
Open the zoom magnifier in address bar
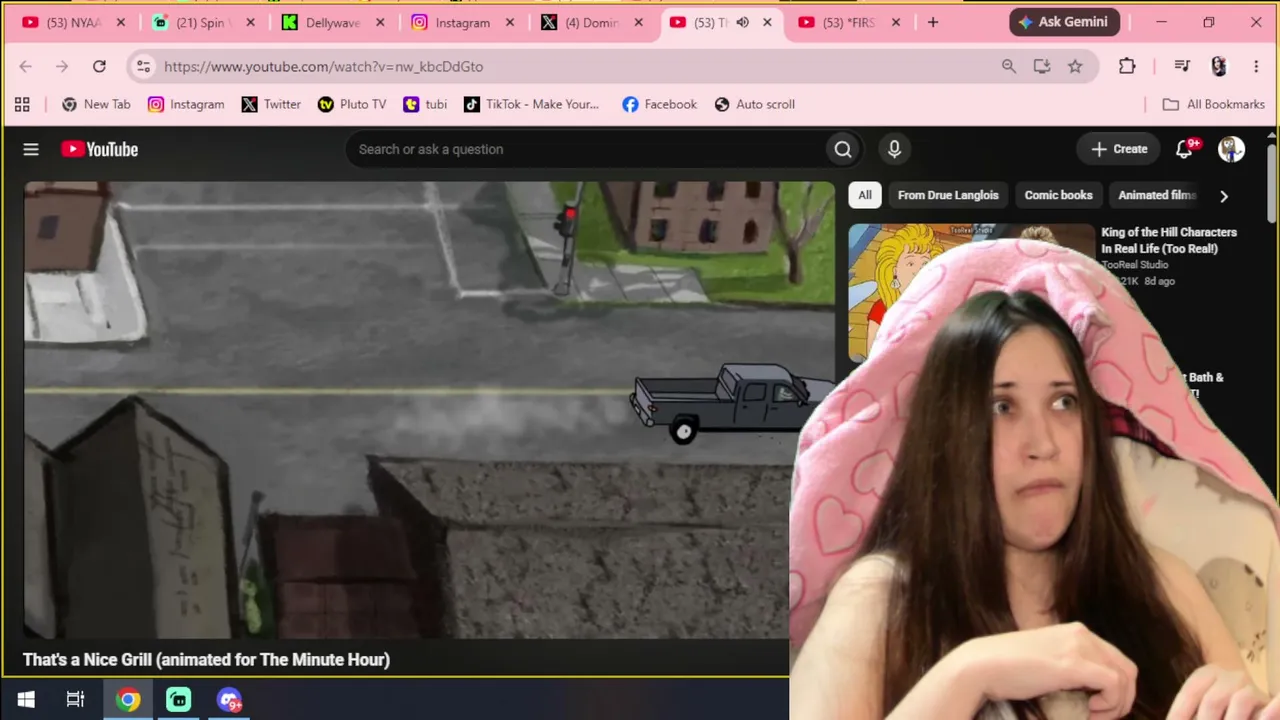[x=1009, y=66]
